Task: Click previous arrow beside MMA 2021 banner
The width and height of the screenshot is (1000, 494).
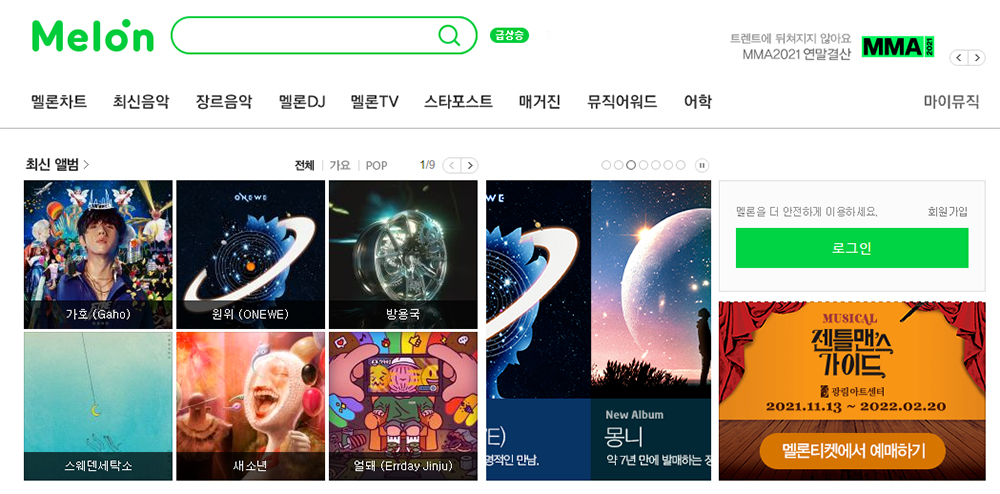Action: click(959, 58)
